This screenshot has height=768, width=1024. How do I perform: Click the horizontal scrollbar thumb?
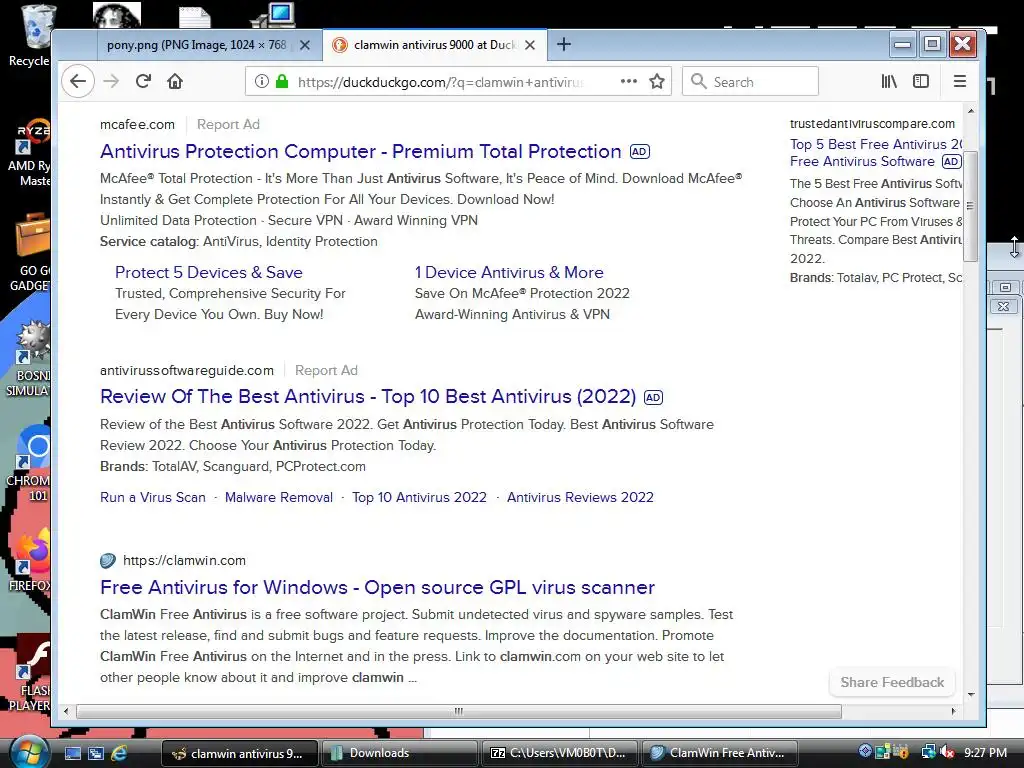pos(458,711)
